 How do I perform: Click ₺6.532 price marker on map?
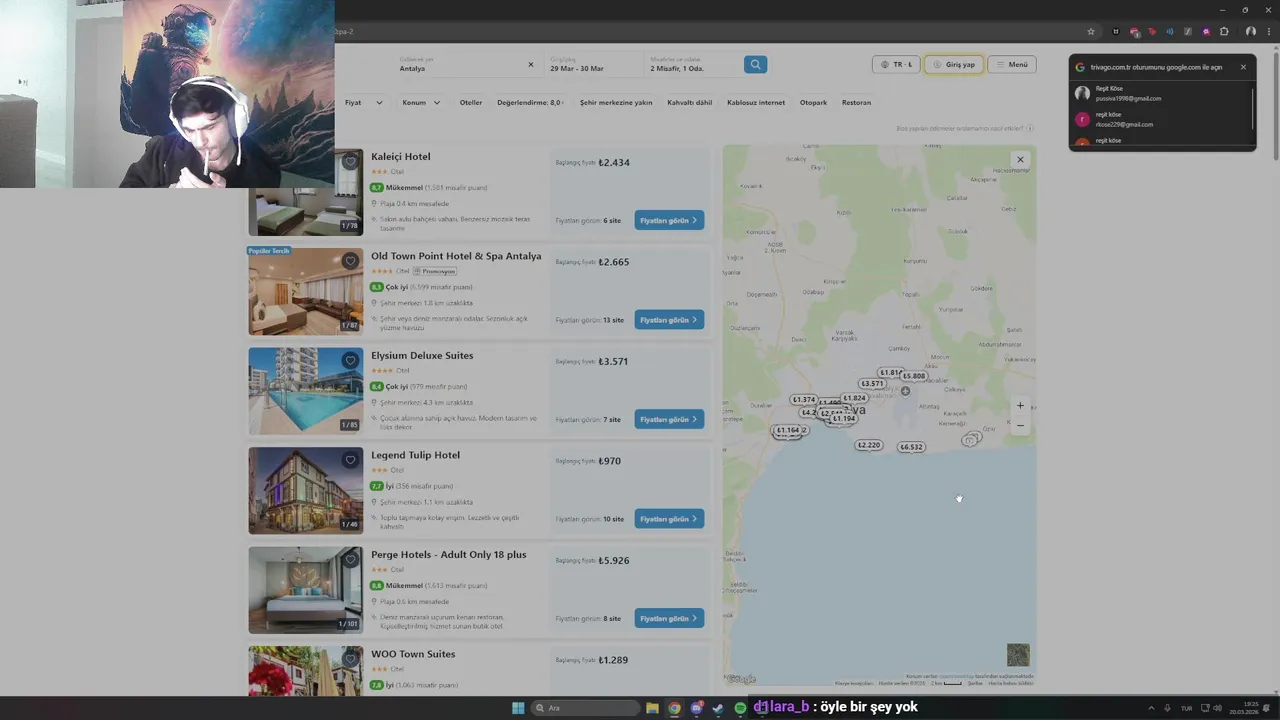coord(911,447)
